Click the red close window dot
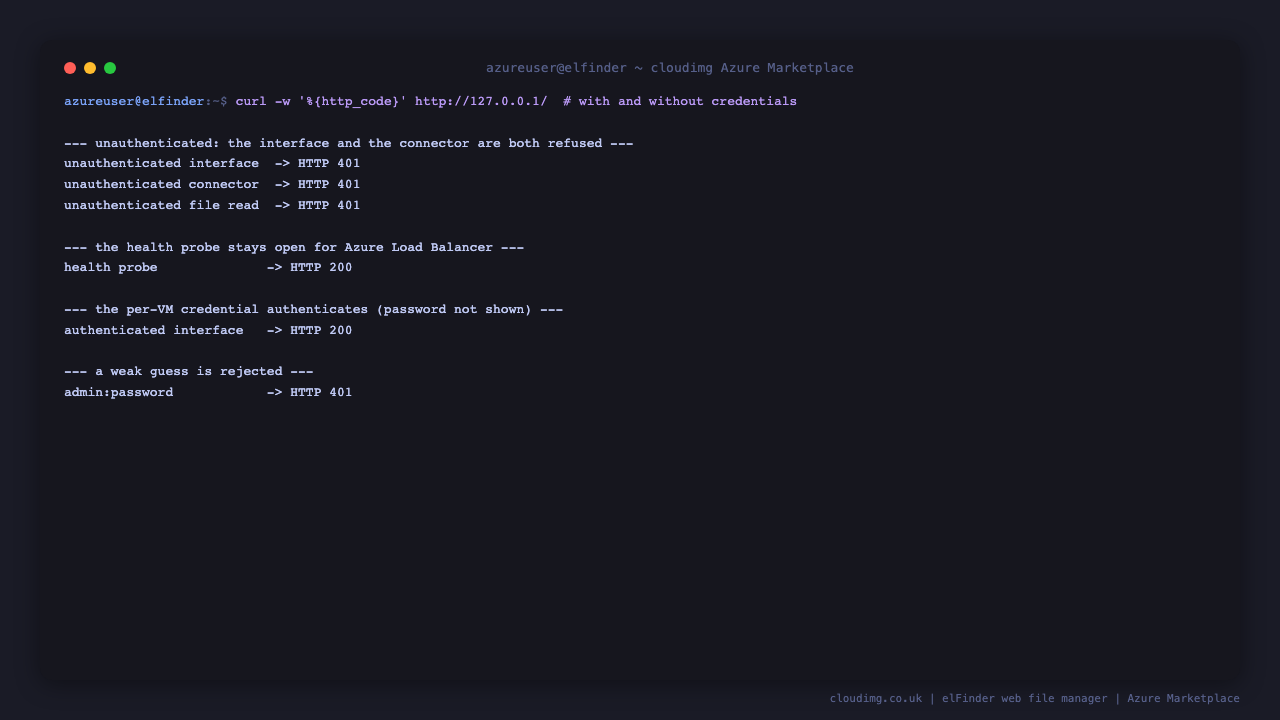The width and height of the screenshot is (1280, 720). click(70, 68)
